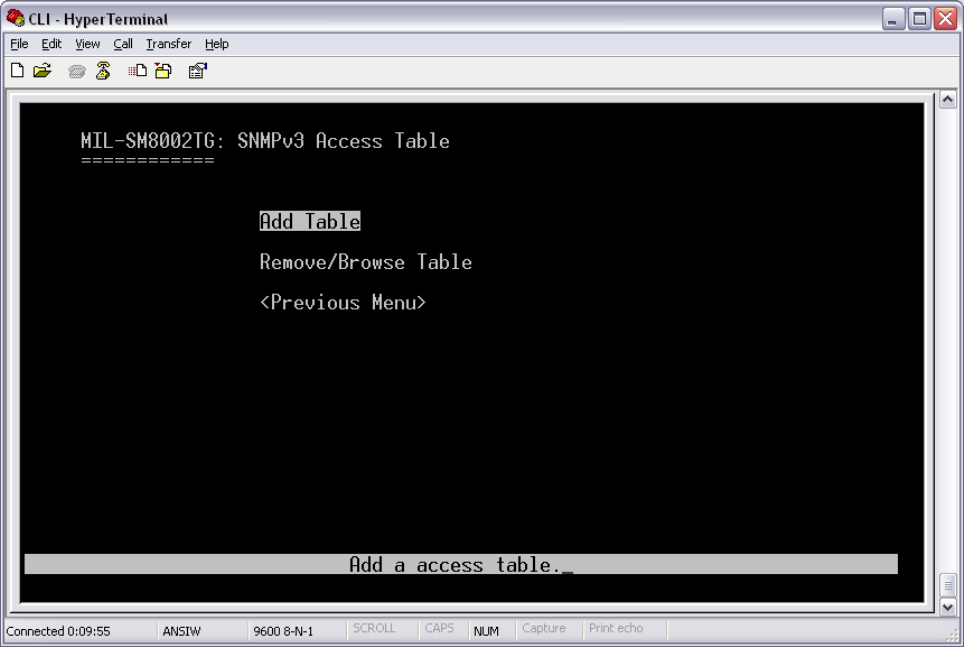This screenshot has height=647, width=964.
Task: Click the Receive file toolbar icon
Action: (164, 71)
